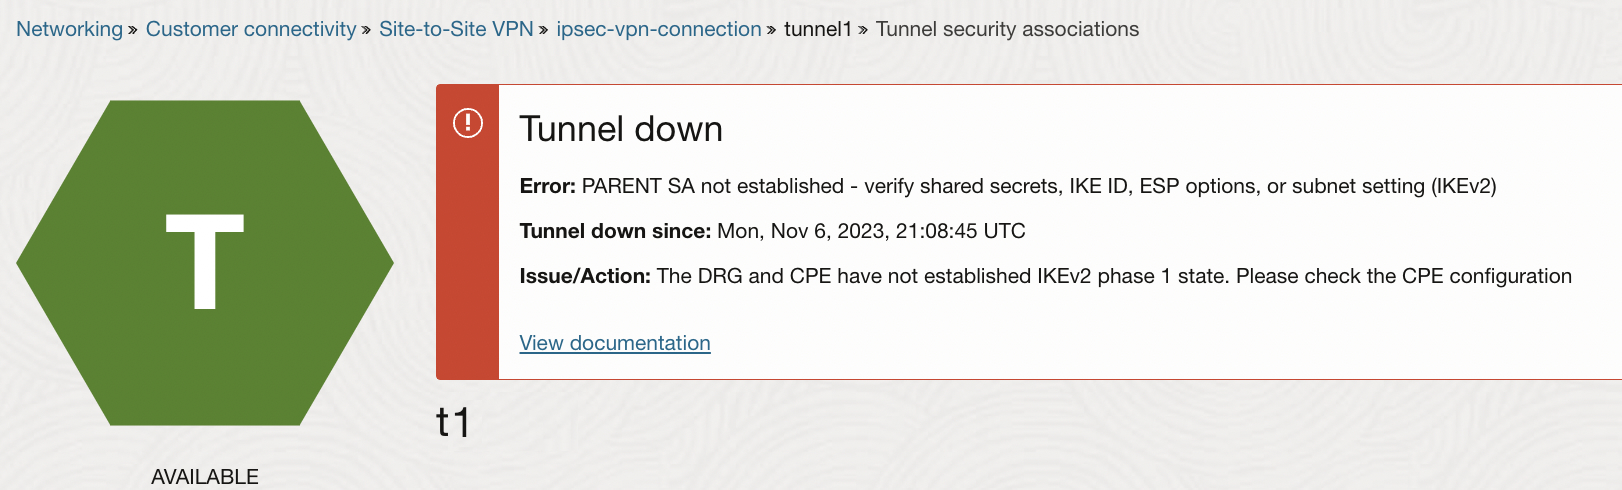Click the Networking breadcrumb link

69,29
